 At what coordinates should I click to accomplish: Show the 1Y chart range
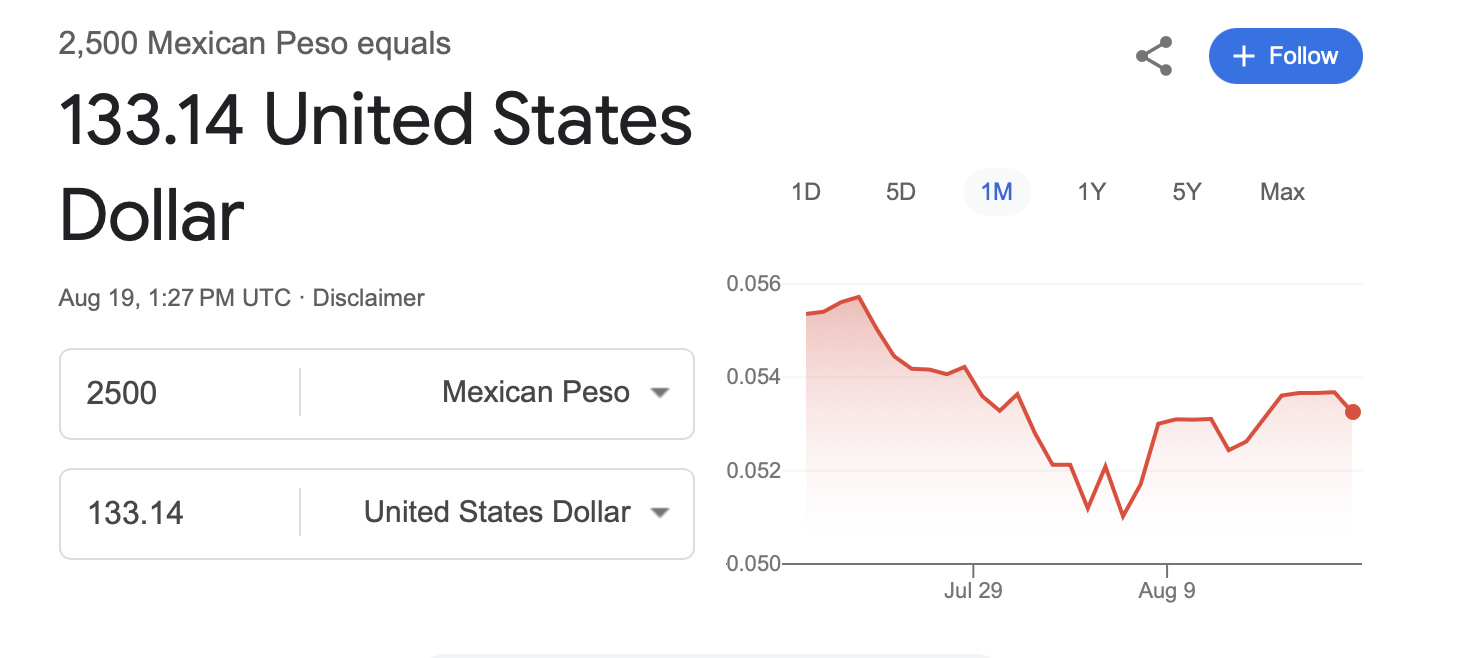[1091, 192]
